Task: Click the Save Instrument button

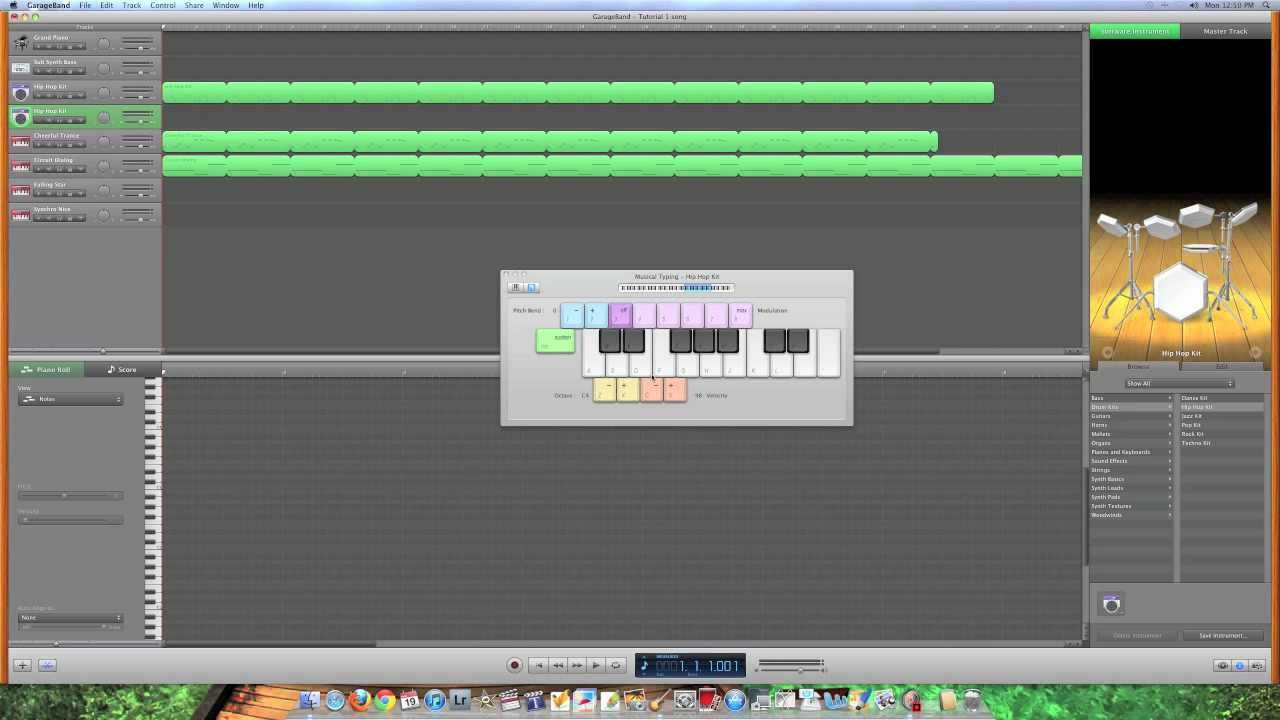Action: (x=1222, y=636)
